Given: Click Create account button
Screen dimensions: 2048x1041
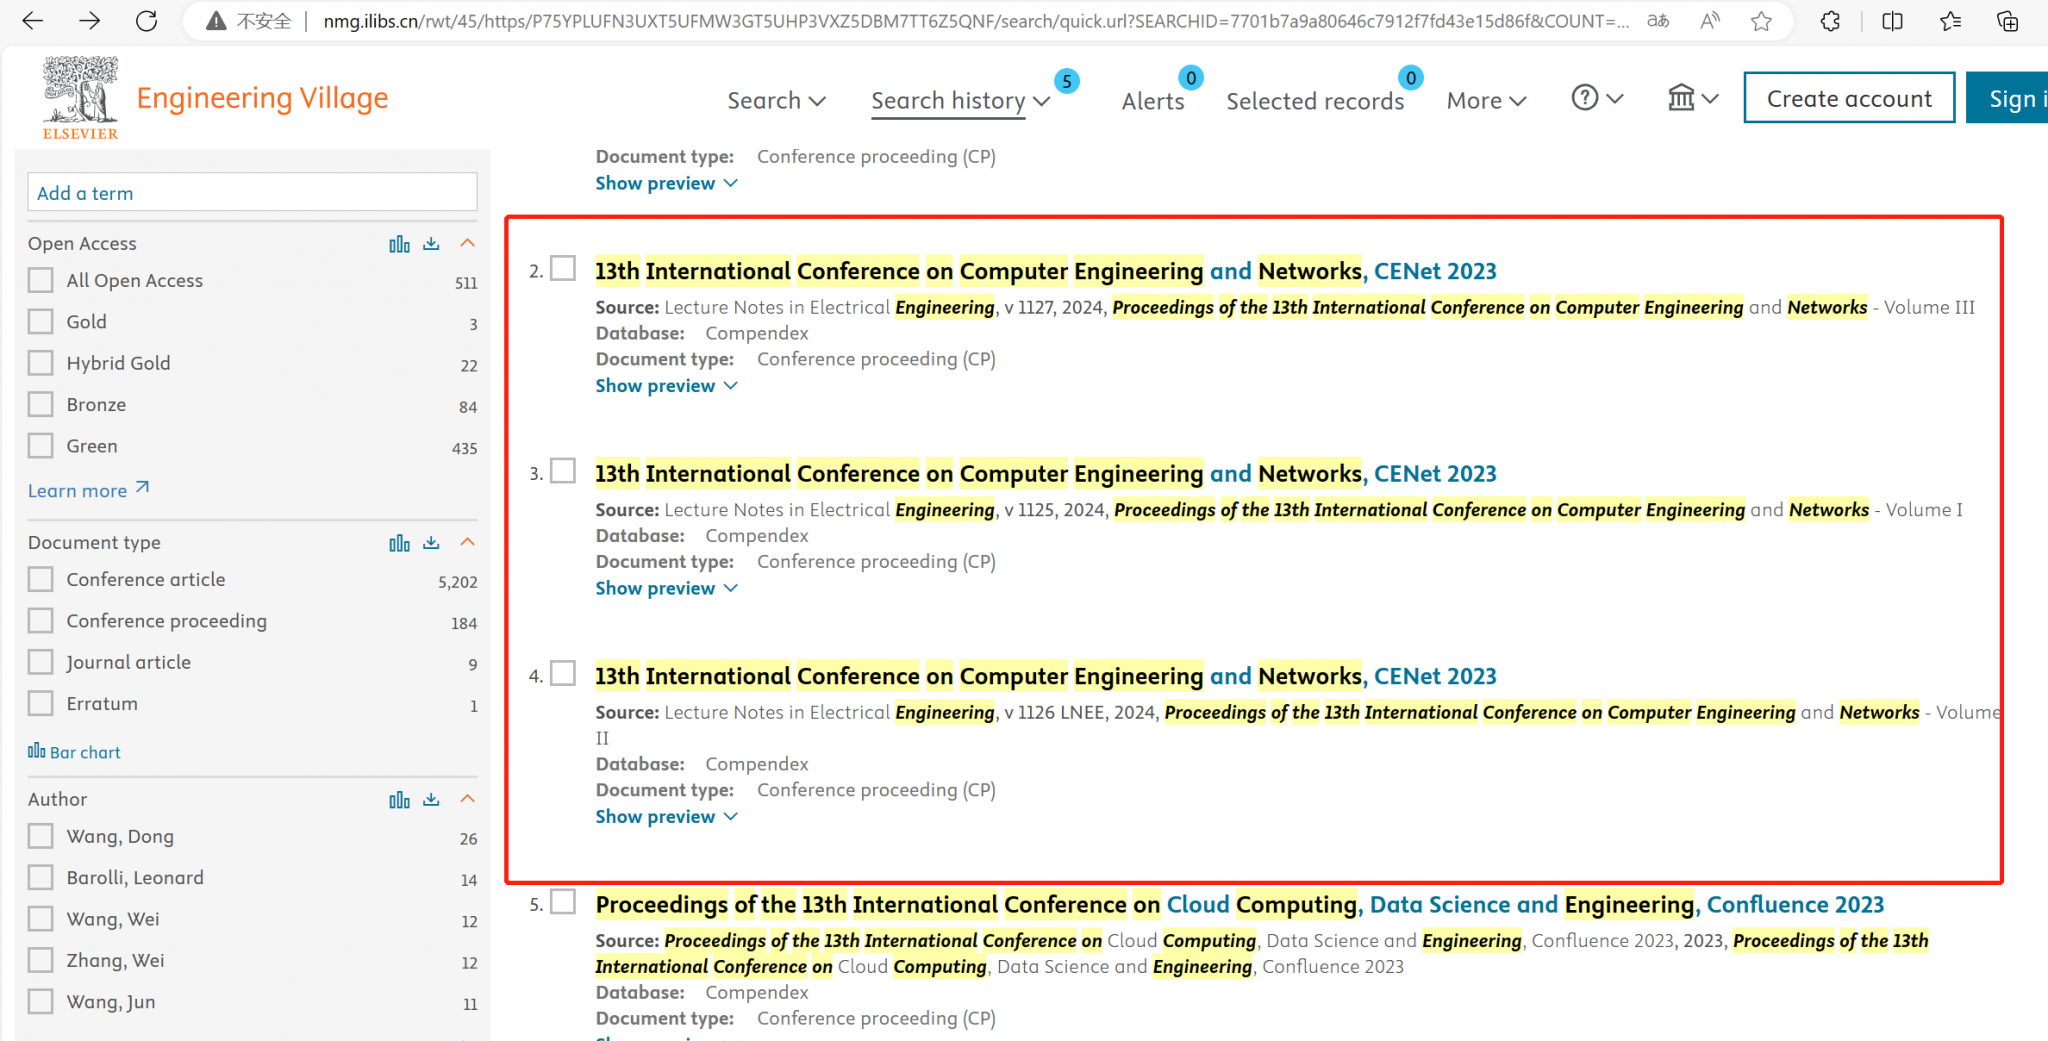Looking at the screenshot, I should pos(1849,98).
